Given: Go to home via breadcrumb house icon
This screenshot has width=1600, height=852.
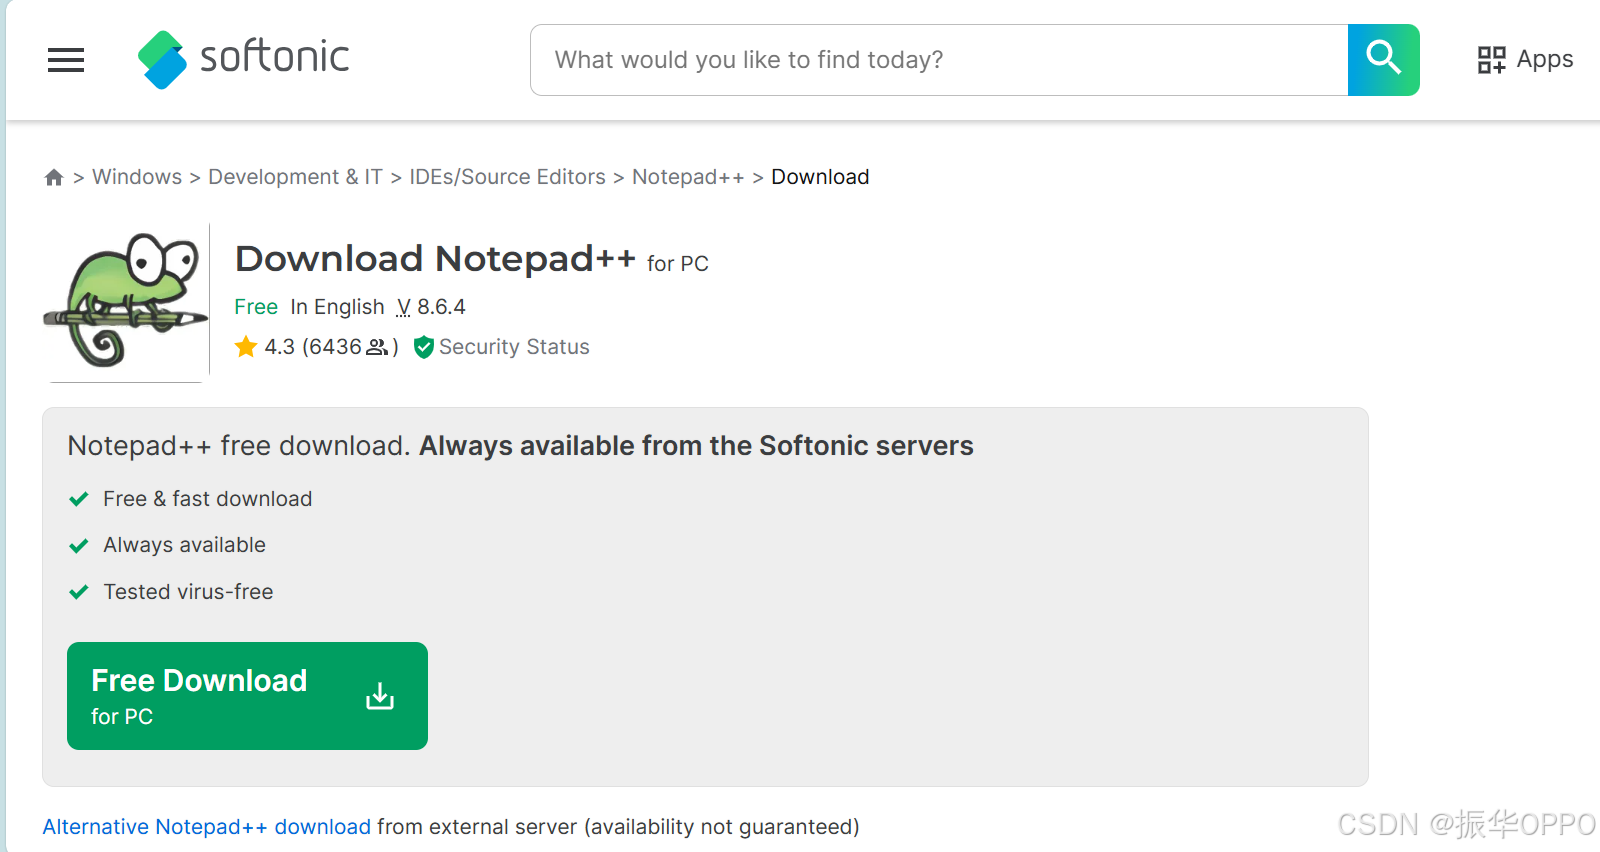Looking at the screenshot, I should point(54,177).
